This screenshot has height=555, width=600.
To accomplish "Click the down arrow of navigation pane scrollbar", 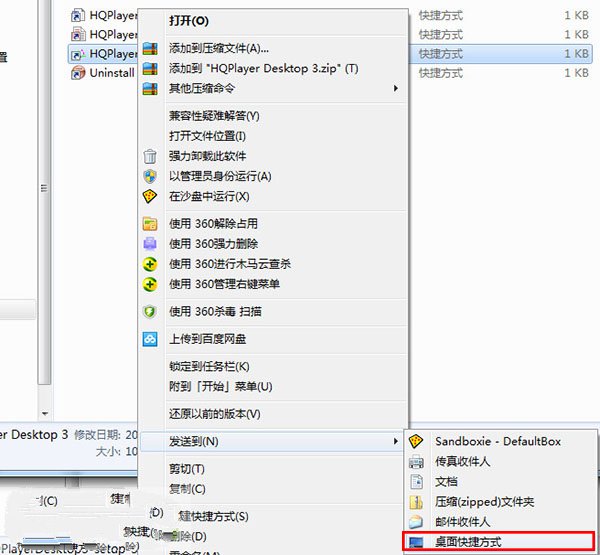I will pos(45,414).
